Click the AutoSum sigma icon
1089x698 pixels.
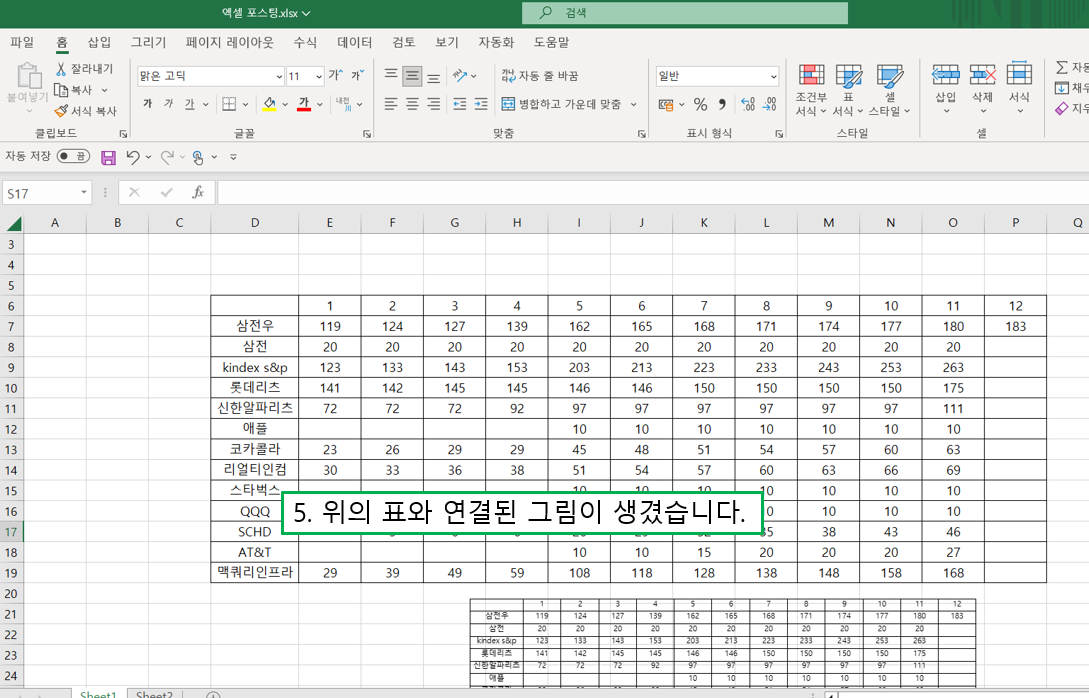coord(1062,67)
